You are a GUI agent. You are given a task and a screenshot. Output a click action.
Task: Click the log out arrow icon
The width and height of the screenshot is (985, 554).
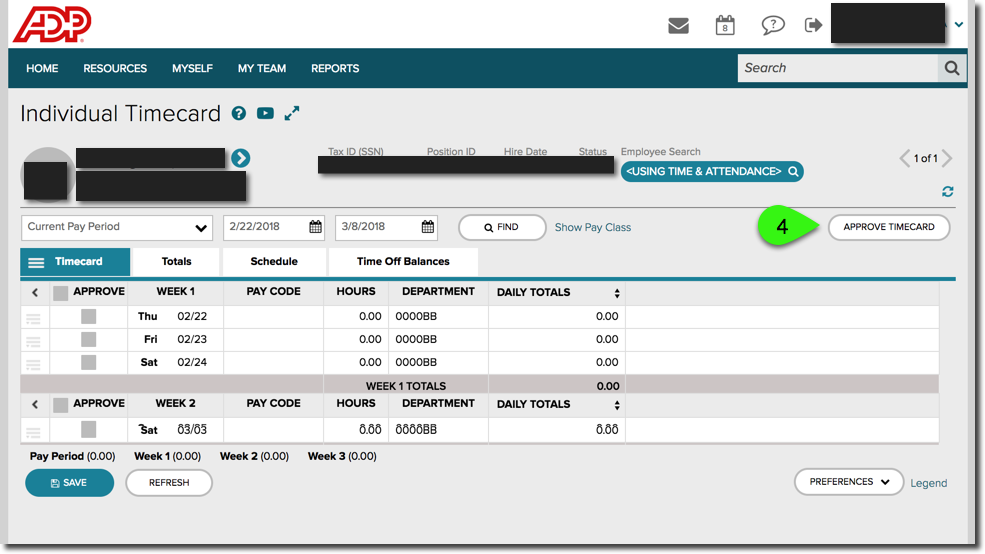pyautogui.click(x=813, y=25)
